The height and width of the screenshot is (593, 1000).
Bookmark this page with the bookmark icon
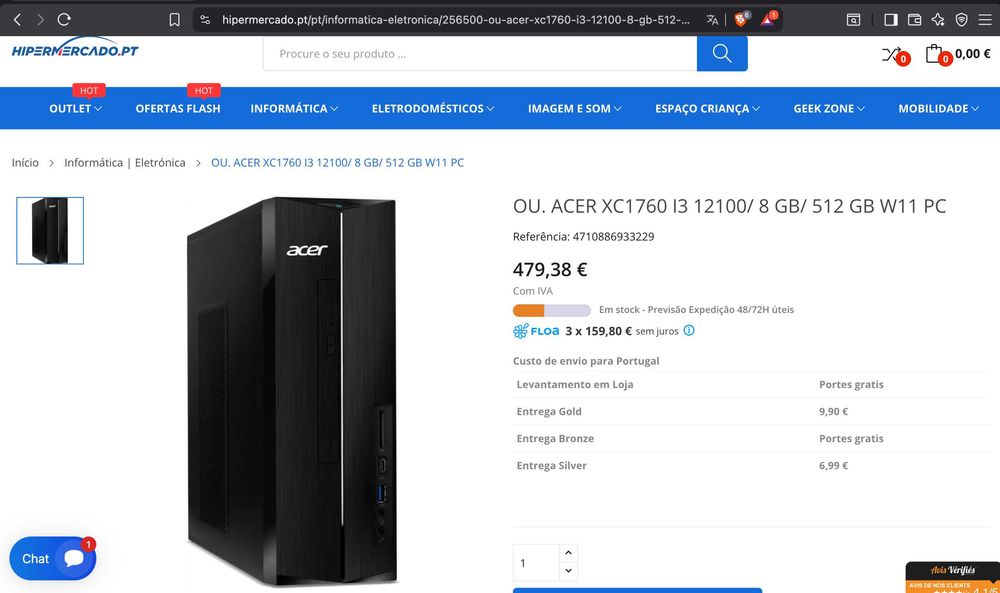174,19
